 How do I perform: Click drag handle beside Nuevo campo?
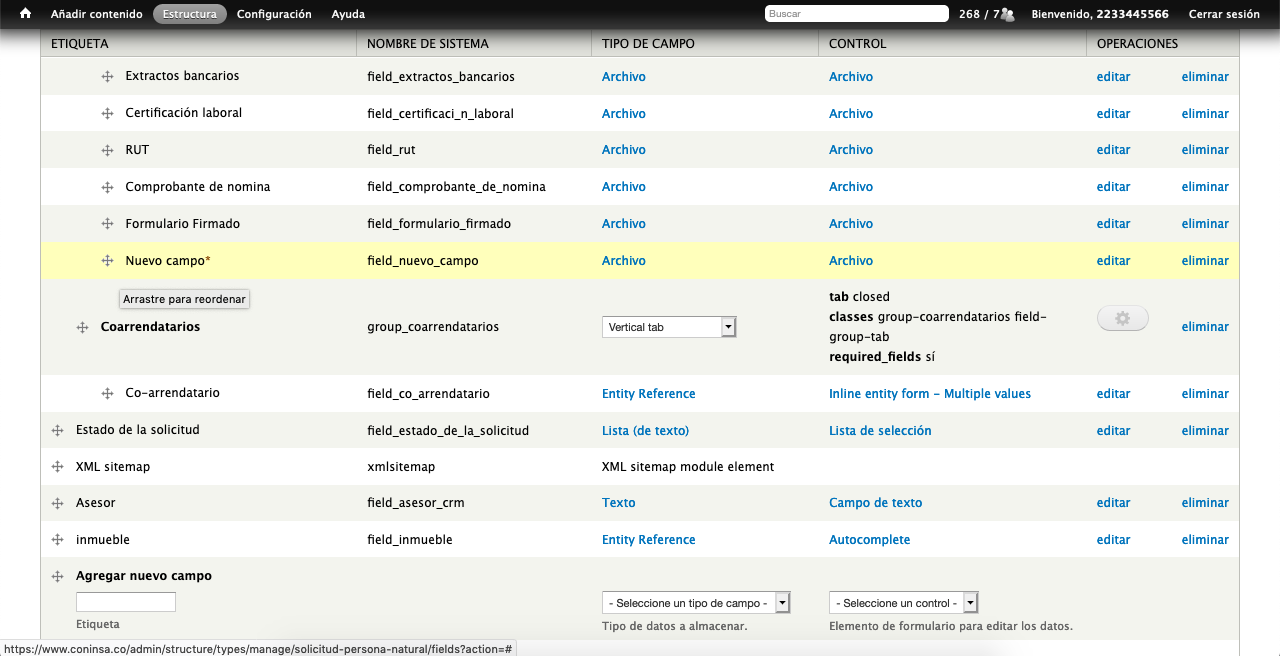click(107, 261)
